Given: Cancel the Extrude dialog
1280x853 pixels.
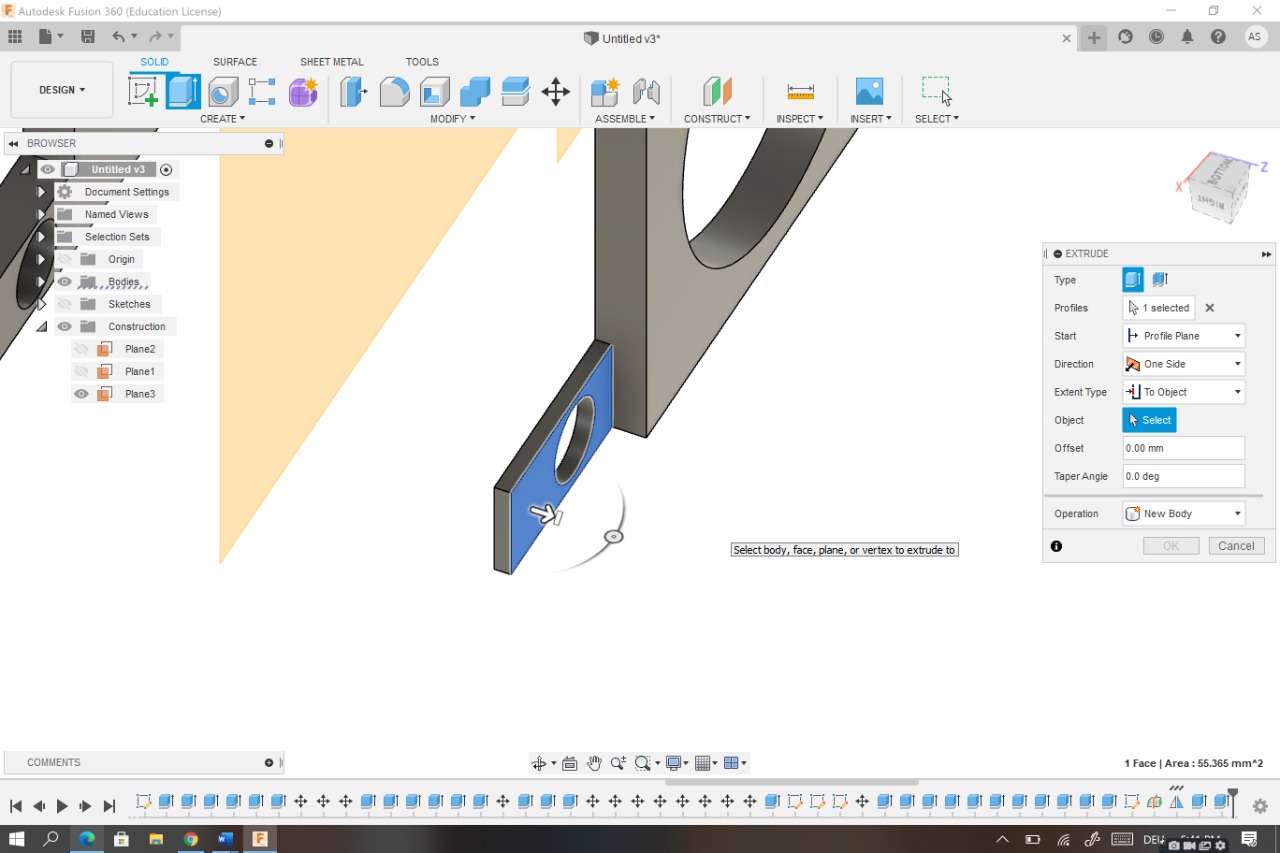Looking at the screenshot, I should click(1236, 546).
